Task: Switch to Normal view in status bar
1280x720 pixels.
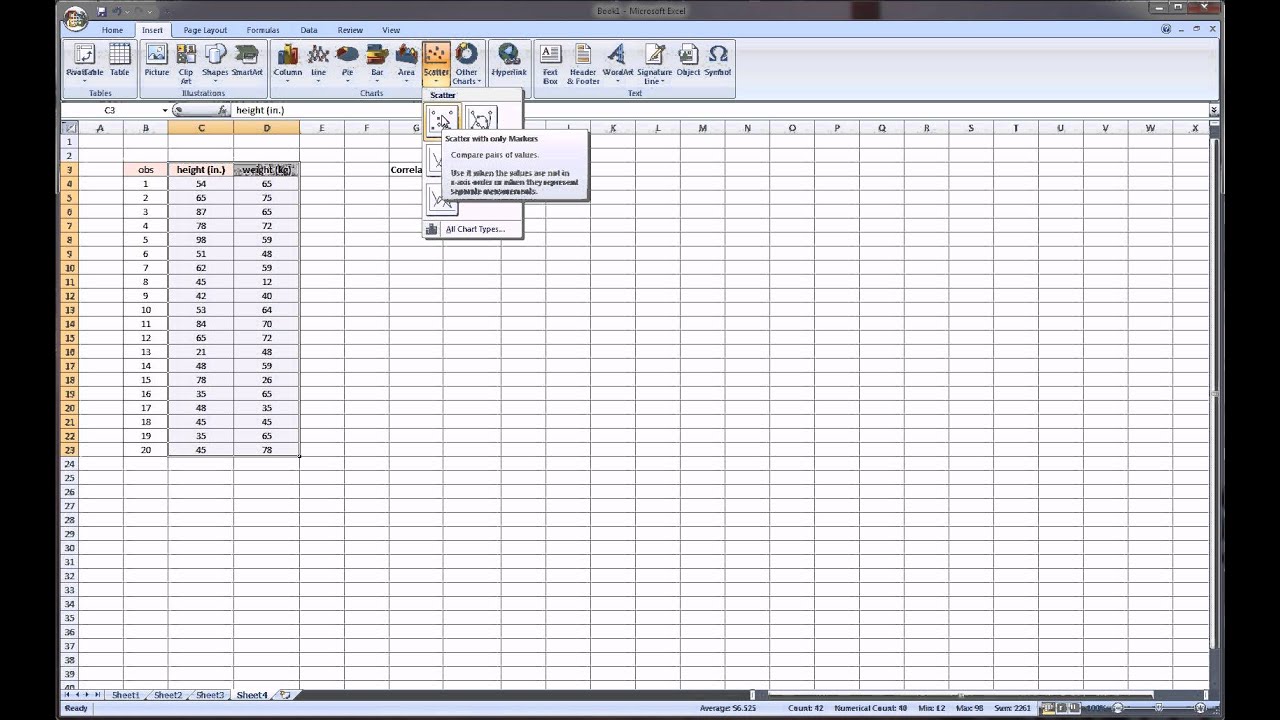Action: click(1046, 708)
